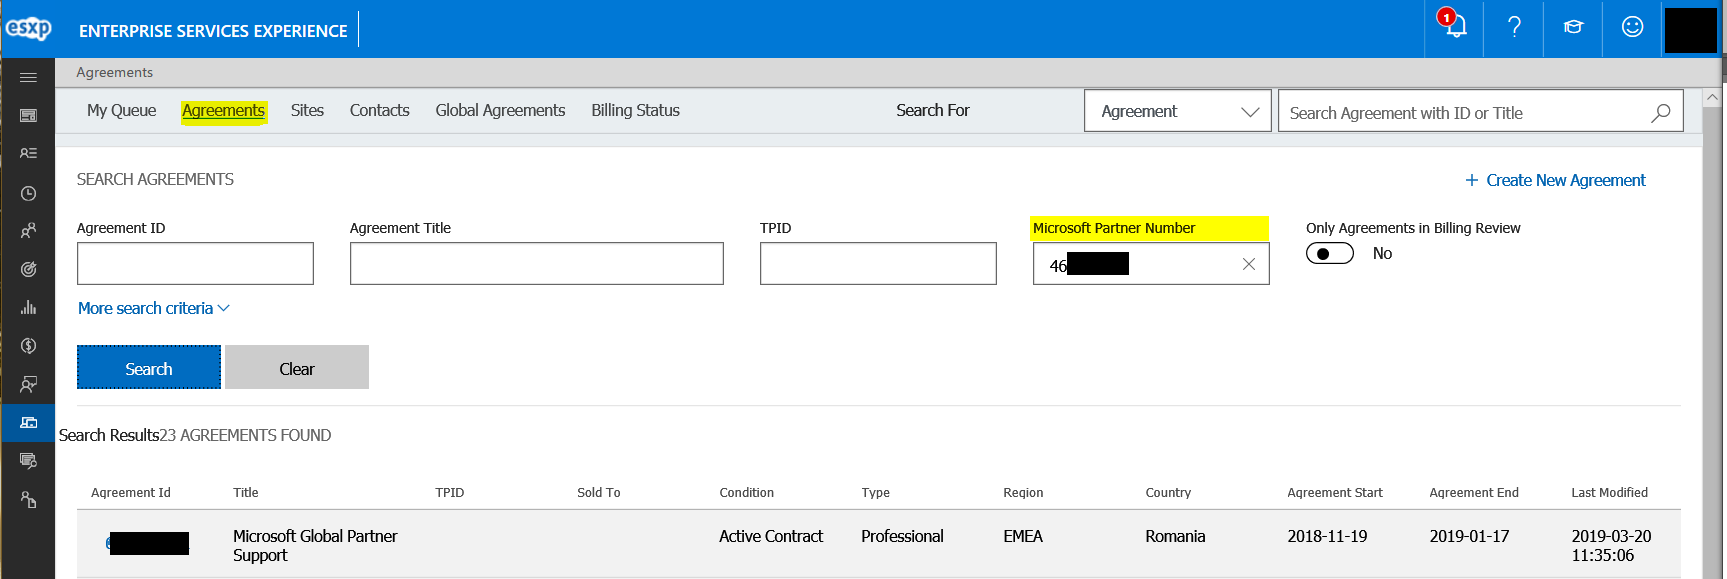Image resolution: width=1727 pixels, height=579 pixels.
Task: Open the clock sidebar icon
Action: [x=28, y=193]
